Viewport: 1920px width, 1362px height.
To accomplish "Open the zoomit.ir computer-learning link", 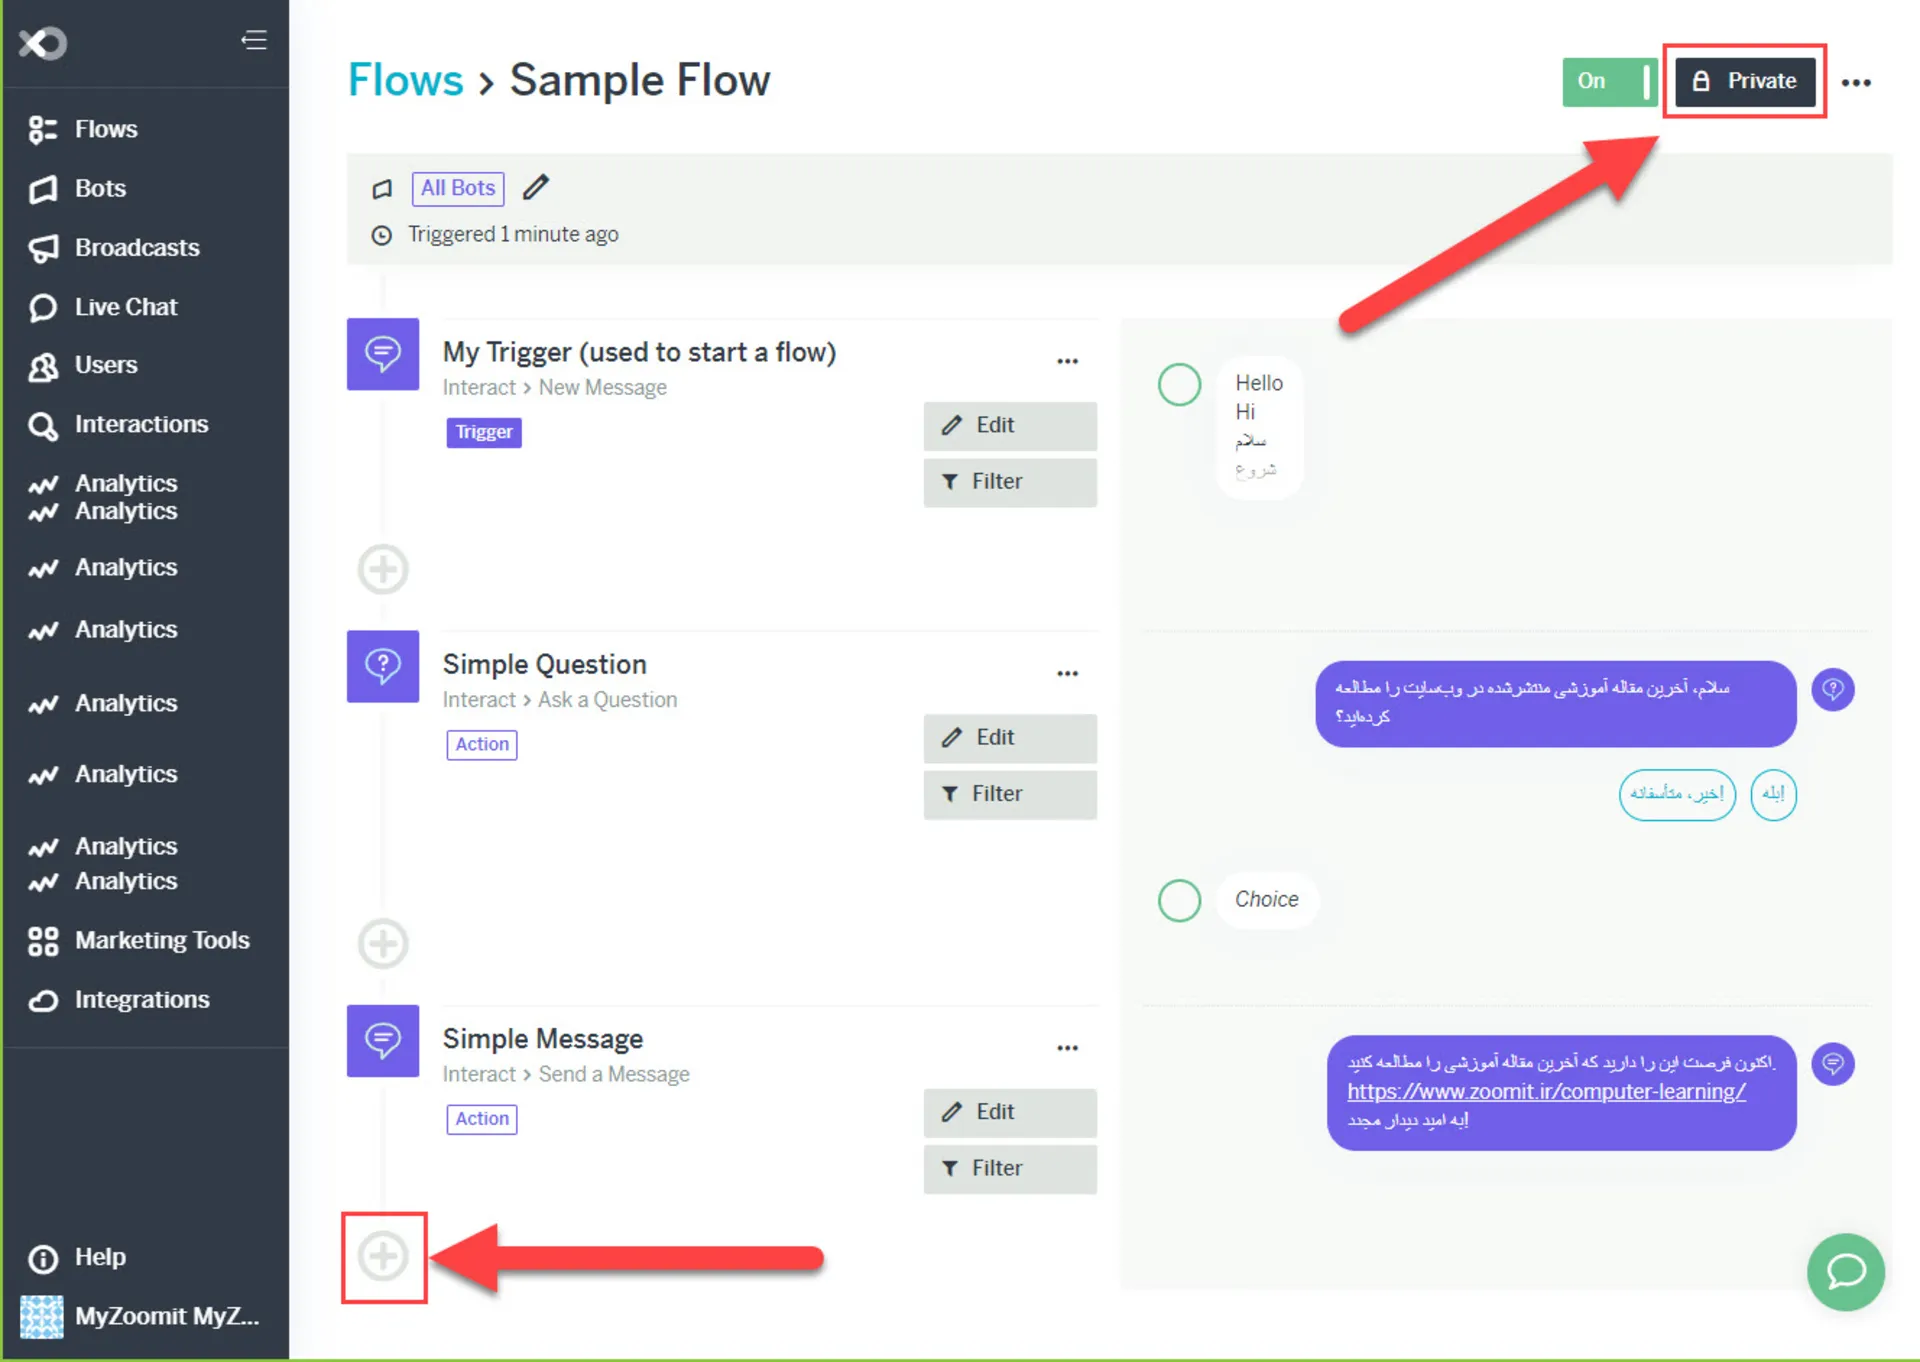I will click(1546, 1092).
